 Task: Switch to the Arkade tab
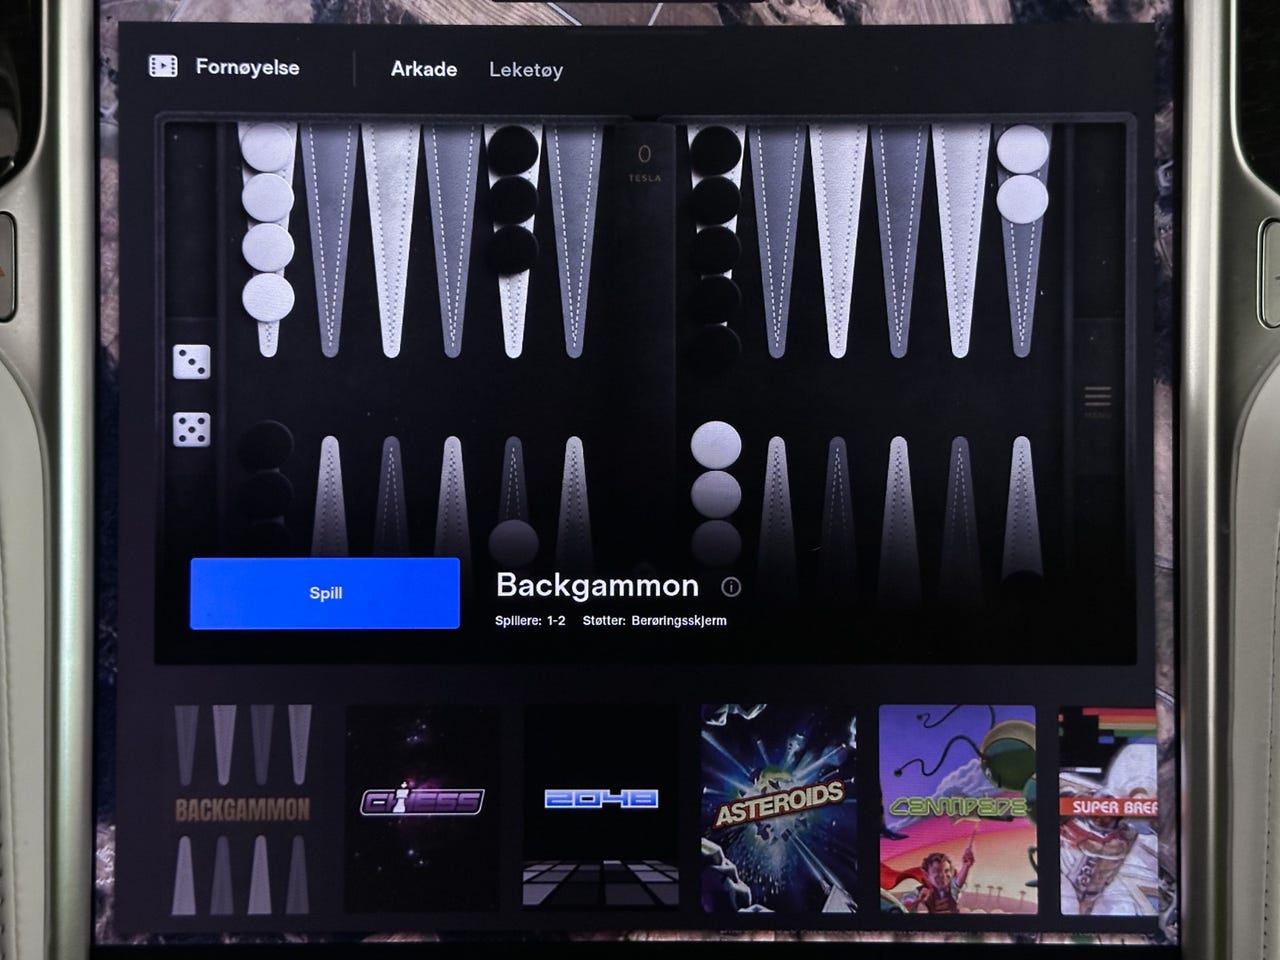coord(424,69)
